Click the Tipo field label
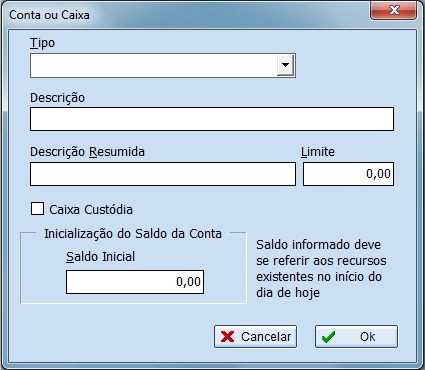Screen dimensions: 425x370 coord(42,43)
